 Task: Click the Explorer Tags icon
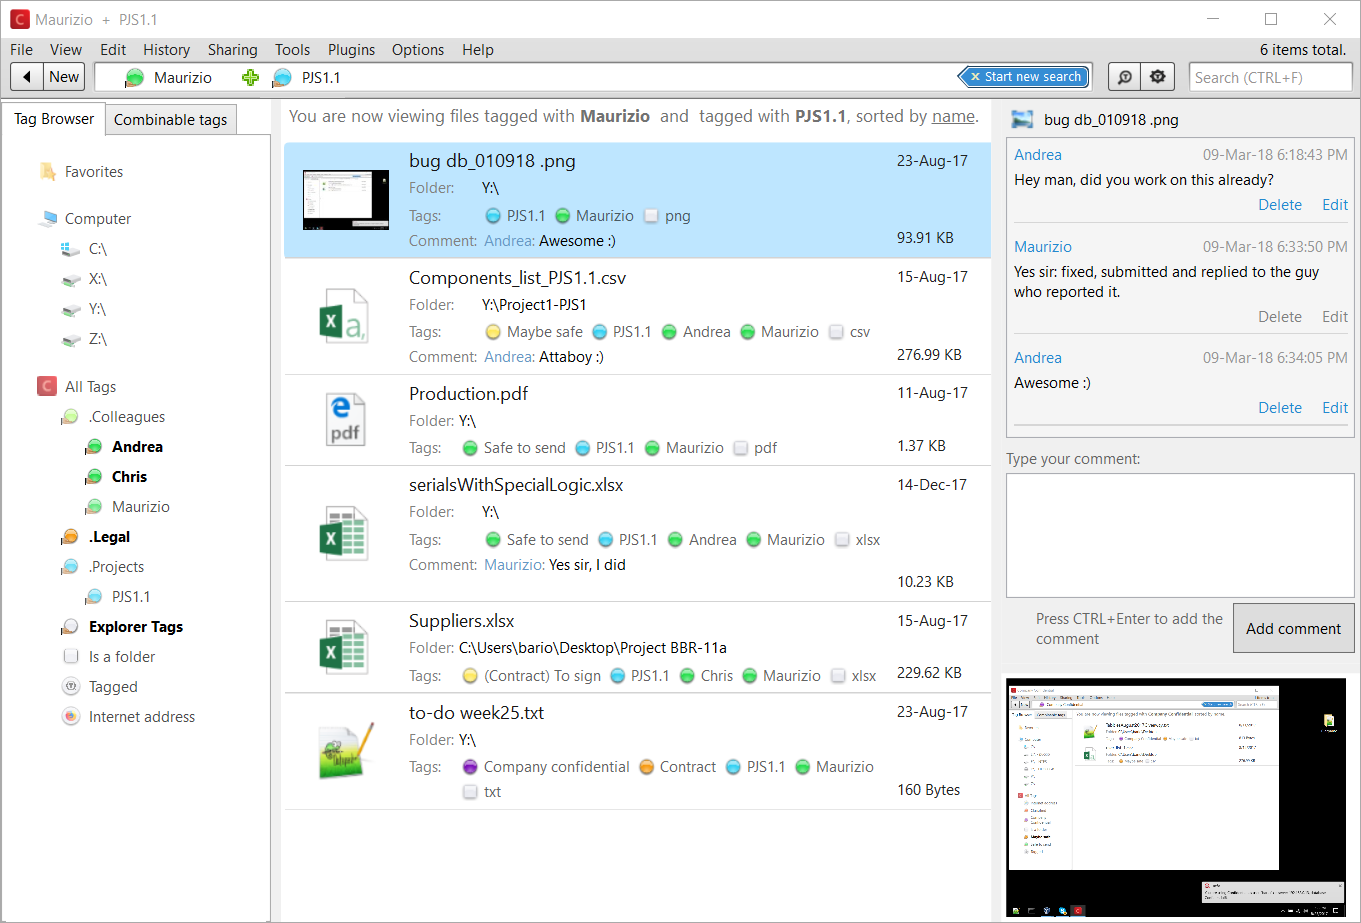point(70,627)
